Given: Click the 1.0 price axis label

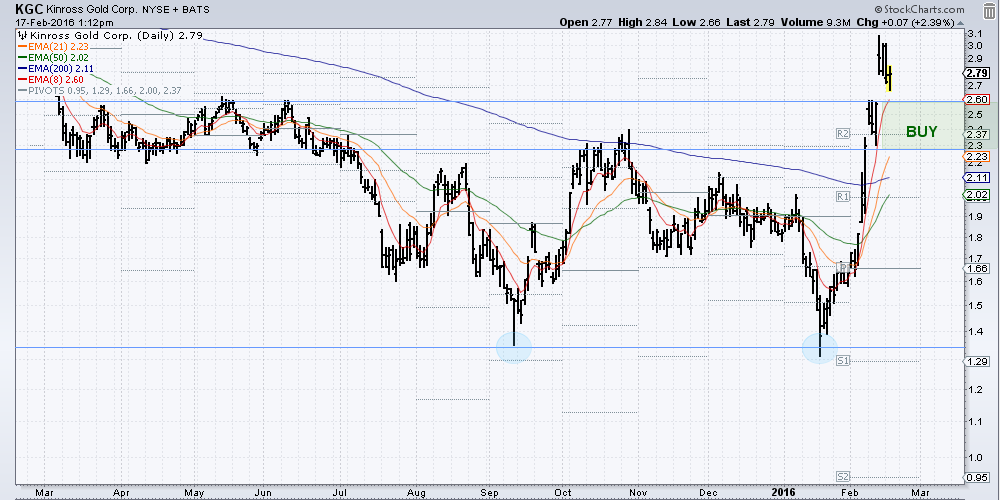Looking at the screenshot, I should [x=974, y=458].
